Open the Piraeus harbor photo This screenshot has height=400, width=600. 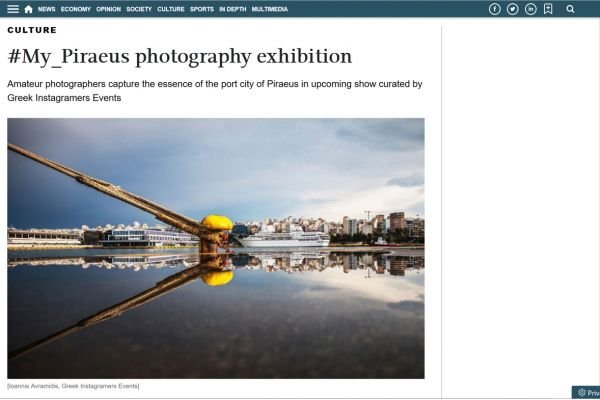[x=215, y=248]
